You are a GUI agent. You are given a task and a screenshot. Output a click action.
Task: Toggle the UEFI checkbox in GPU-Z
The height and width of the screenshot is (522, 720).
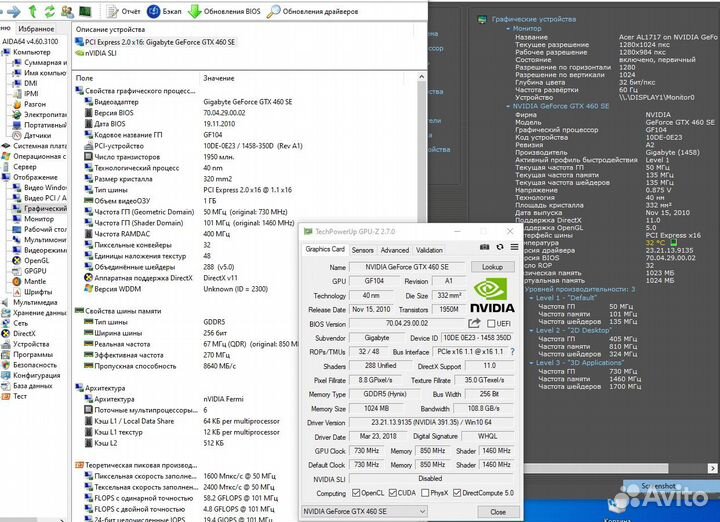point(491,324)
